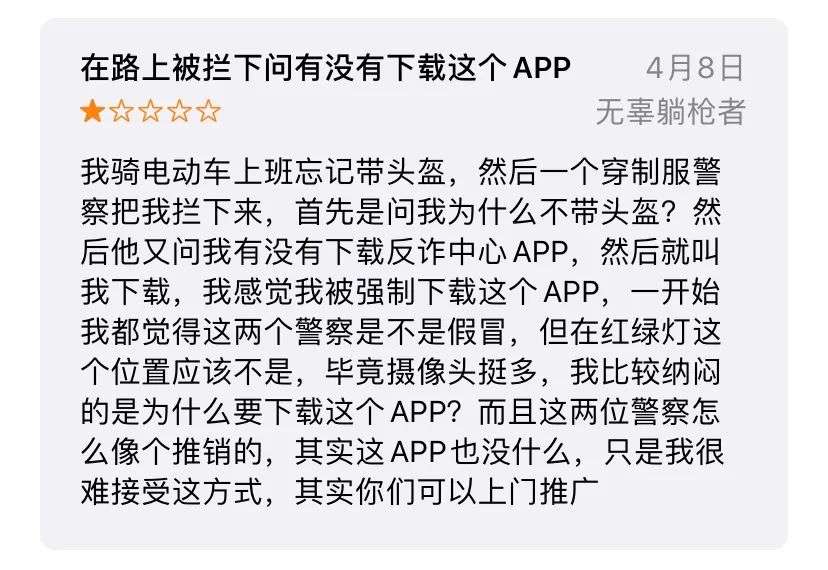Click the second empty star

coord(121,111)
